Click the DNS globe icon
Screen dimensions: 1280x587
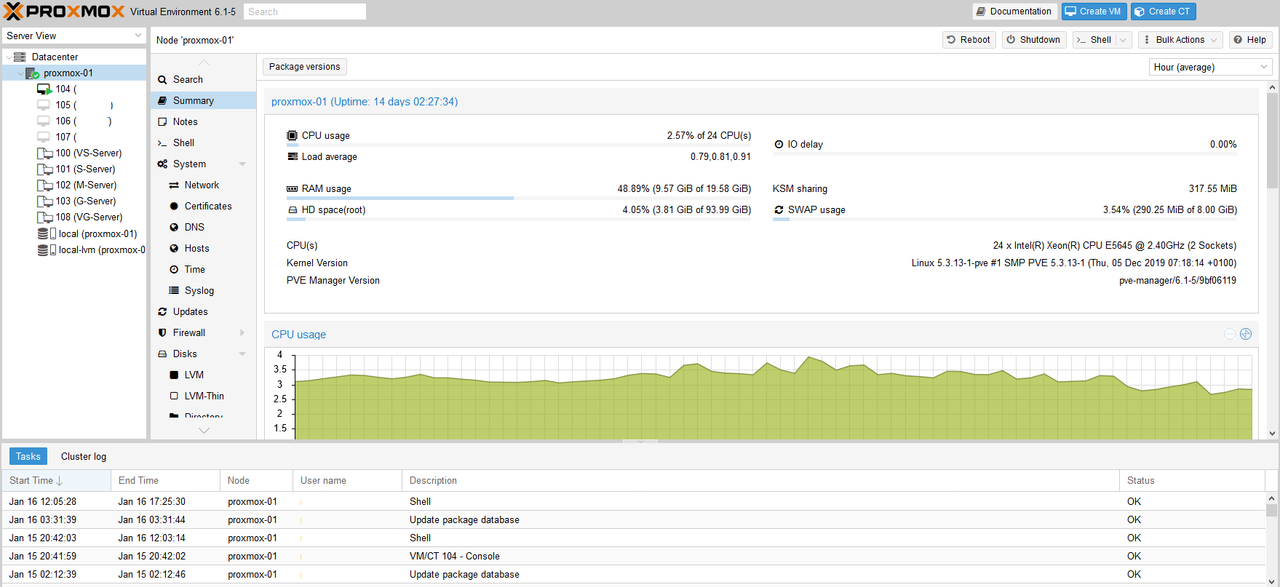click(x=174, y=227)
